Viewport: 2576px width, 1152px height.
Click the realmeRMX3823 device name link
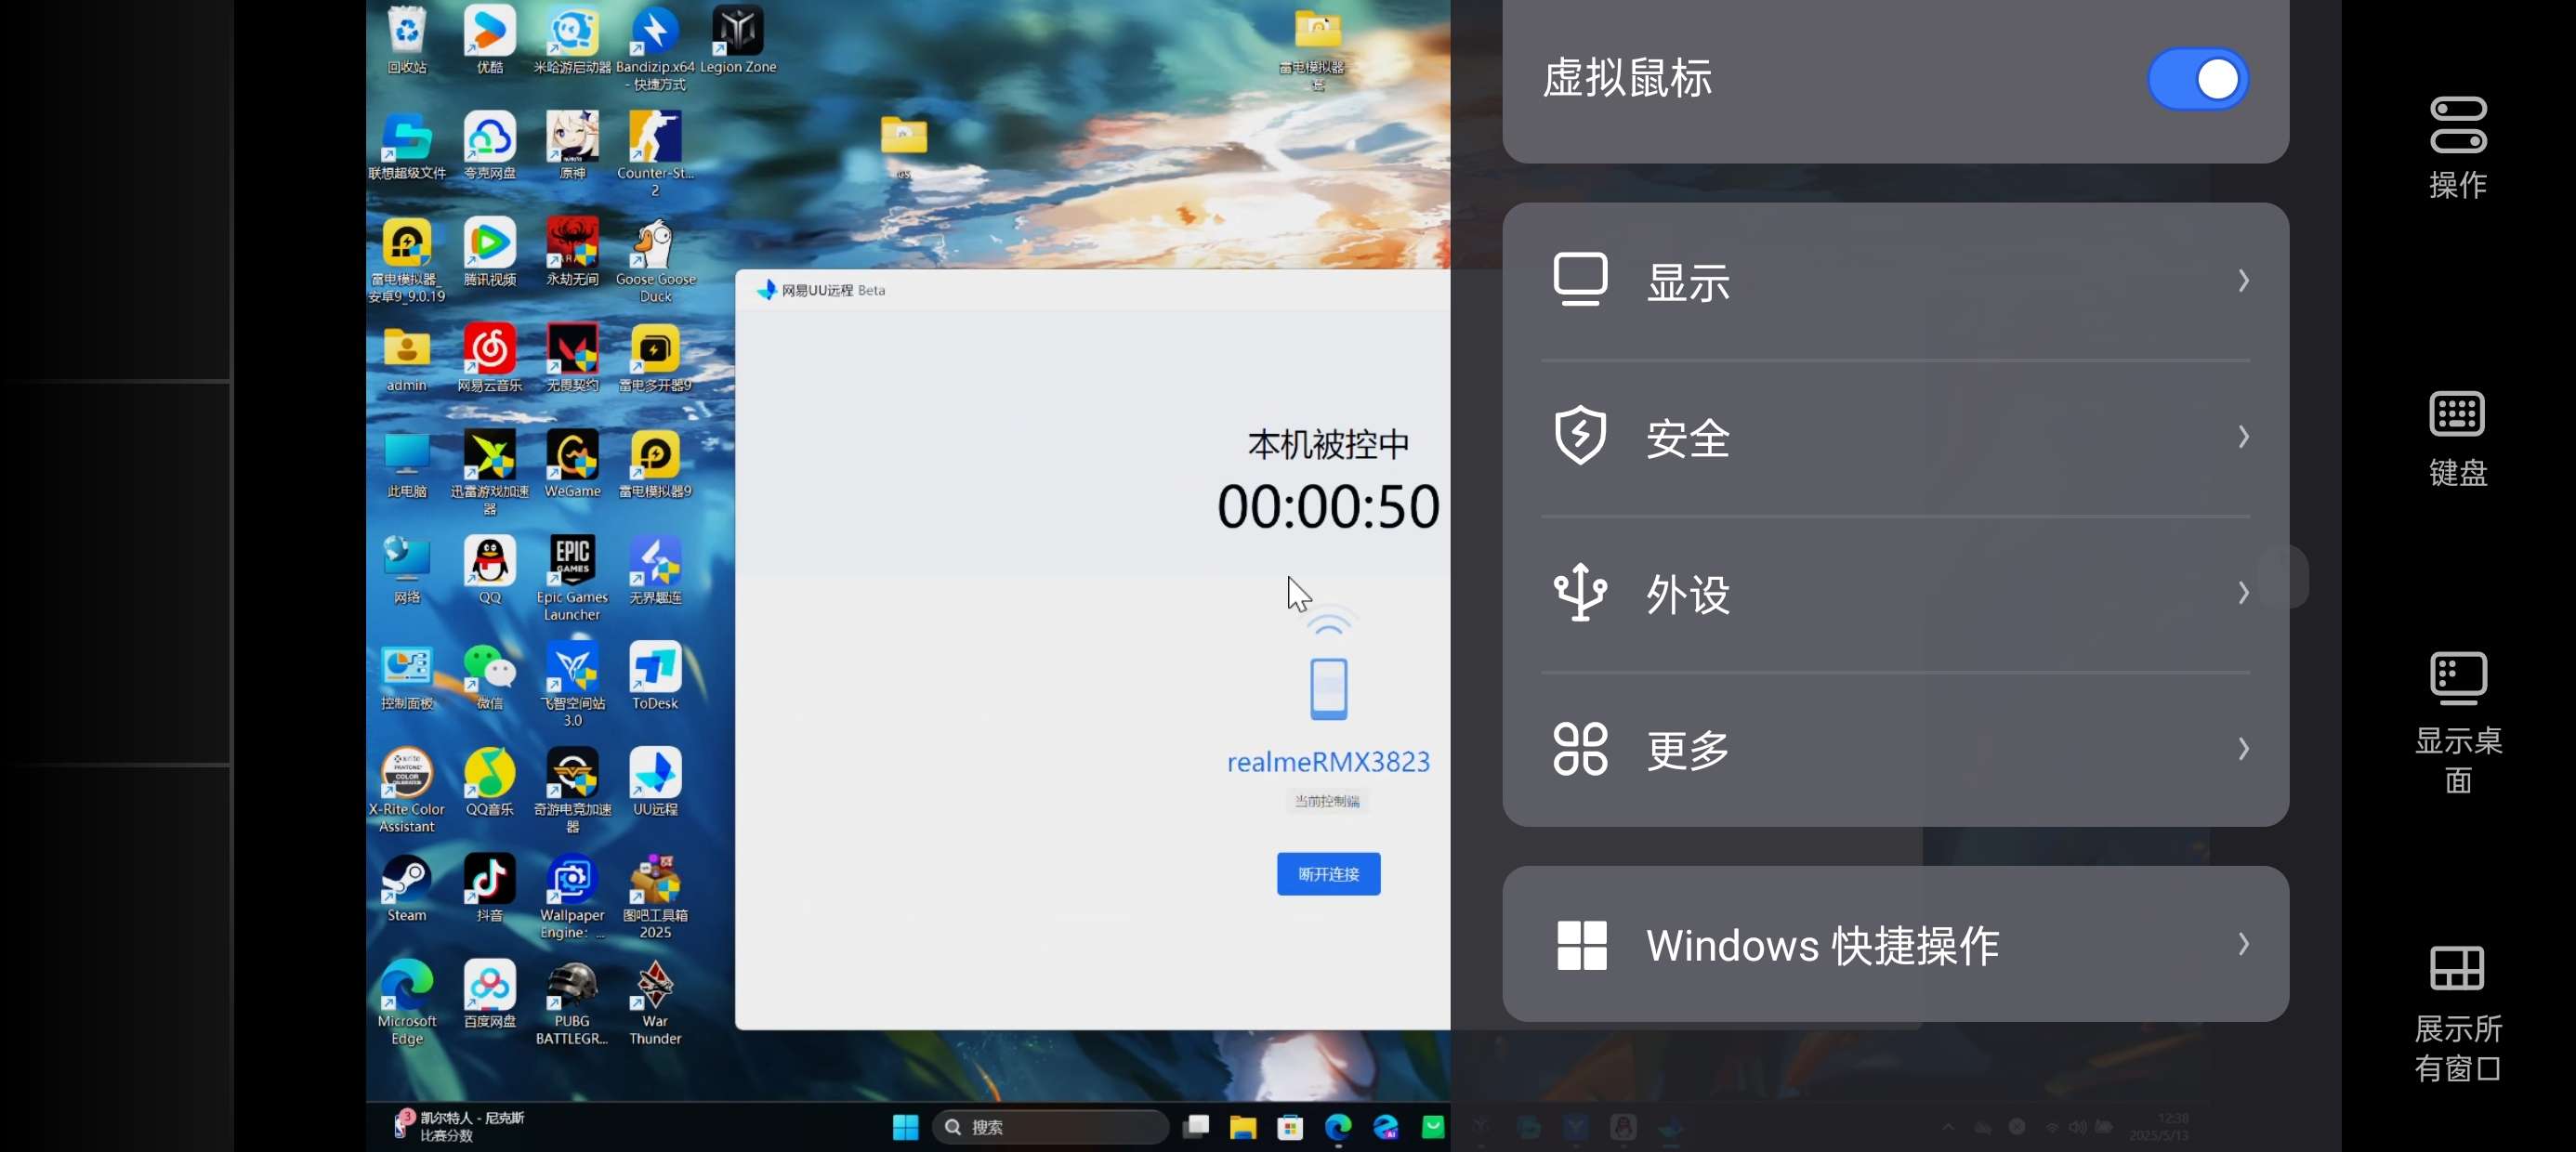pyautogui.click(x=1328, y=762)
